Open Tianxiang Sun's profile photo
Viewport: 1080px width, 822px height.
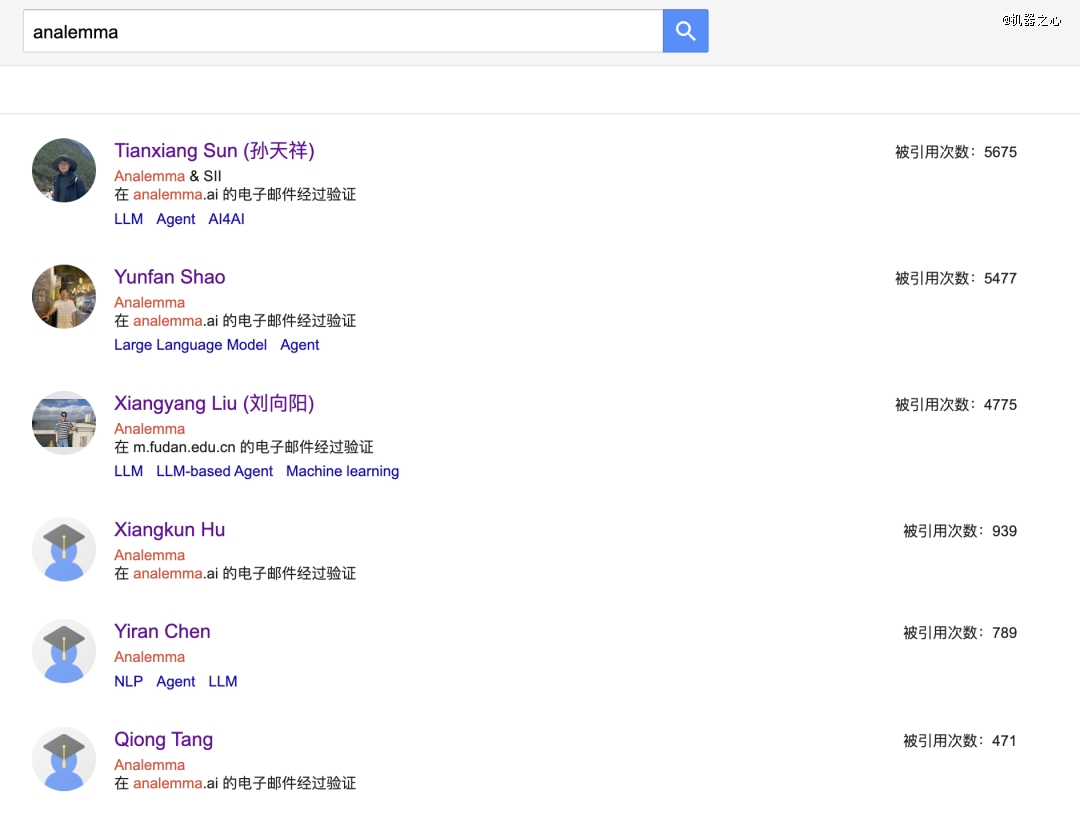[64, 170]
